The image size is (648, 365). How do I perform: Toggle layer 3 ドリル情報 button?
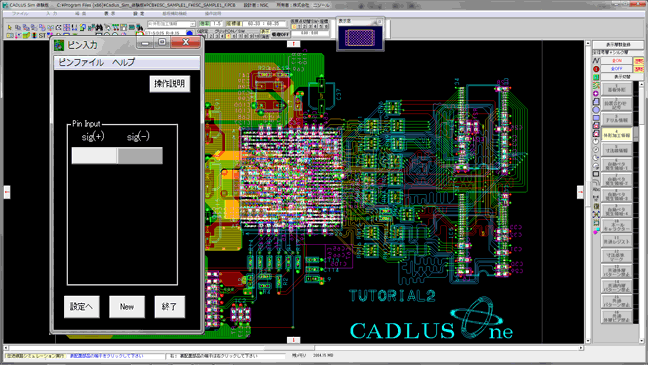pyautogui.click(x=616, y=119)
